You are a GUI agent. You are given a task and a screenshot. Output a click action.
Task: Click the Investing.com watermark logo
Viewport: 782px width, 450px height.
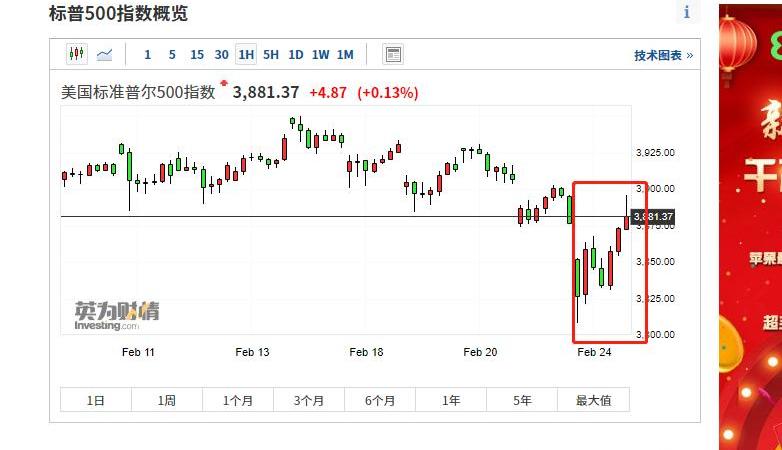[x=116, y=316]
